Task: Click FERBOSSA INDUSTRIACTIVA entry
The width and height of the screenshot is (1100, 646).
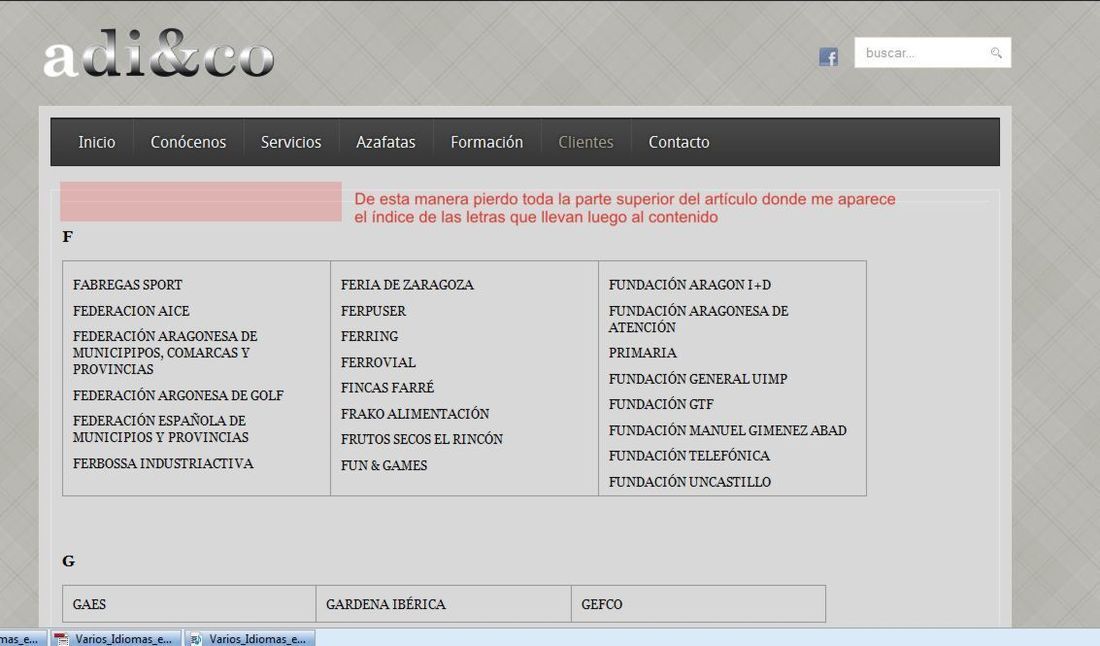Action: pos(163,463)
